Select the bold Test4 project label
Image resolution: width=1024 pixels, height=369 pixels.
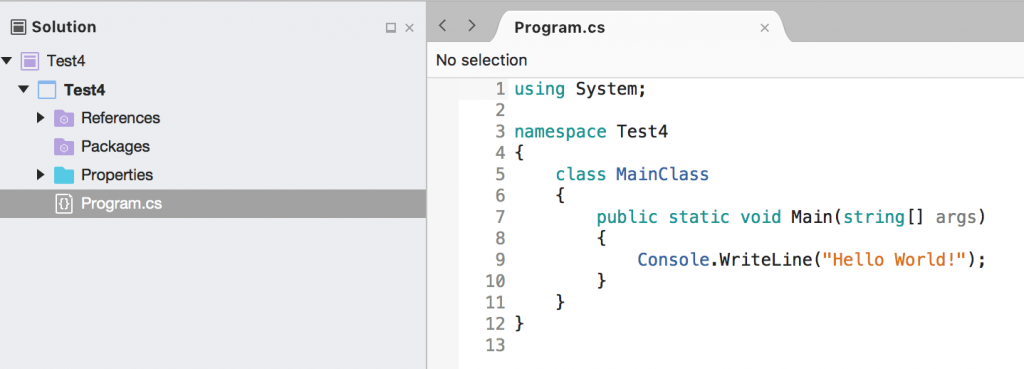85,90
